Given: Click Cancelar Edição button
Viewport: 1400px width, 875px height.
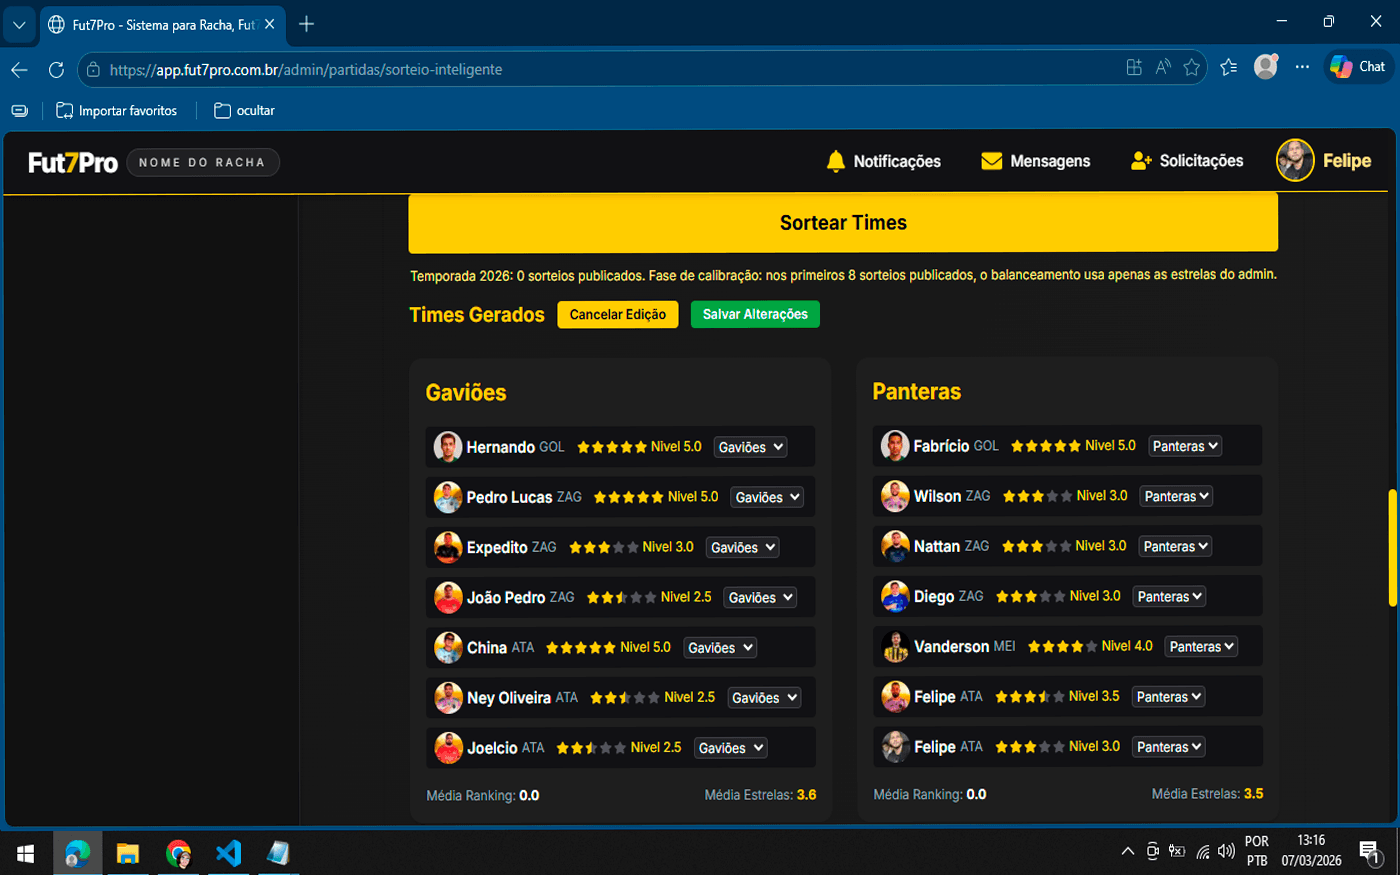Looking at the screenshot, I should click(x=617, y=314).
